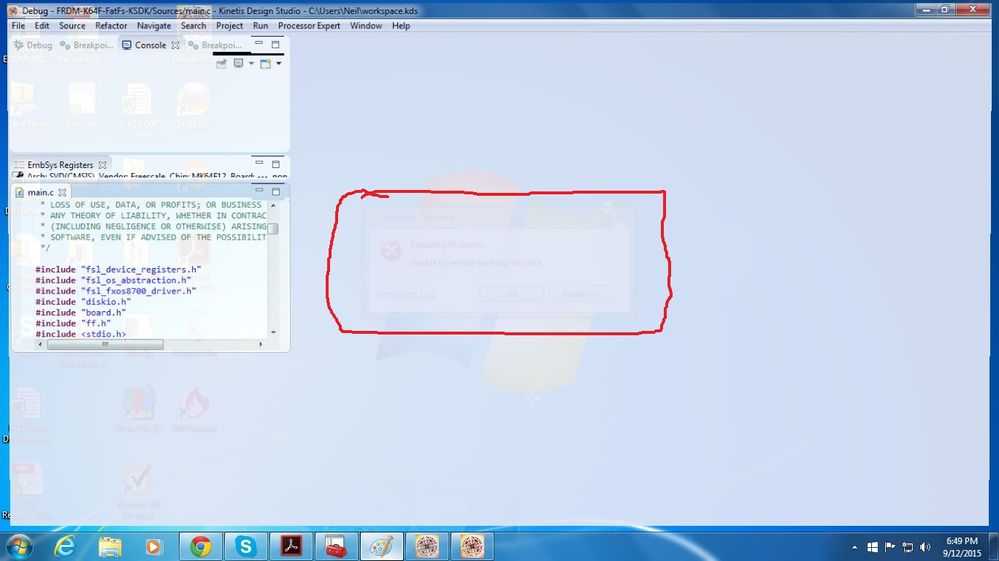The width and height of the screenshot is (999, 561).
Task: Click the editor scroll left arrow
Action: (x=41, y=344)
